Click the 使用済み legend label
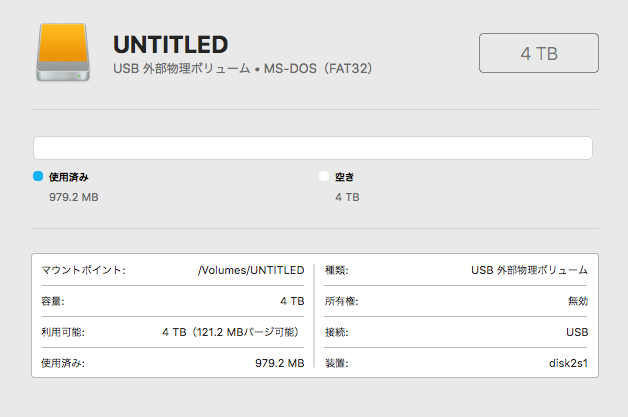The width and height of the screenshot is (628, 417). (x=68, y=177)
